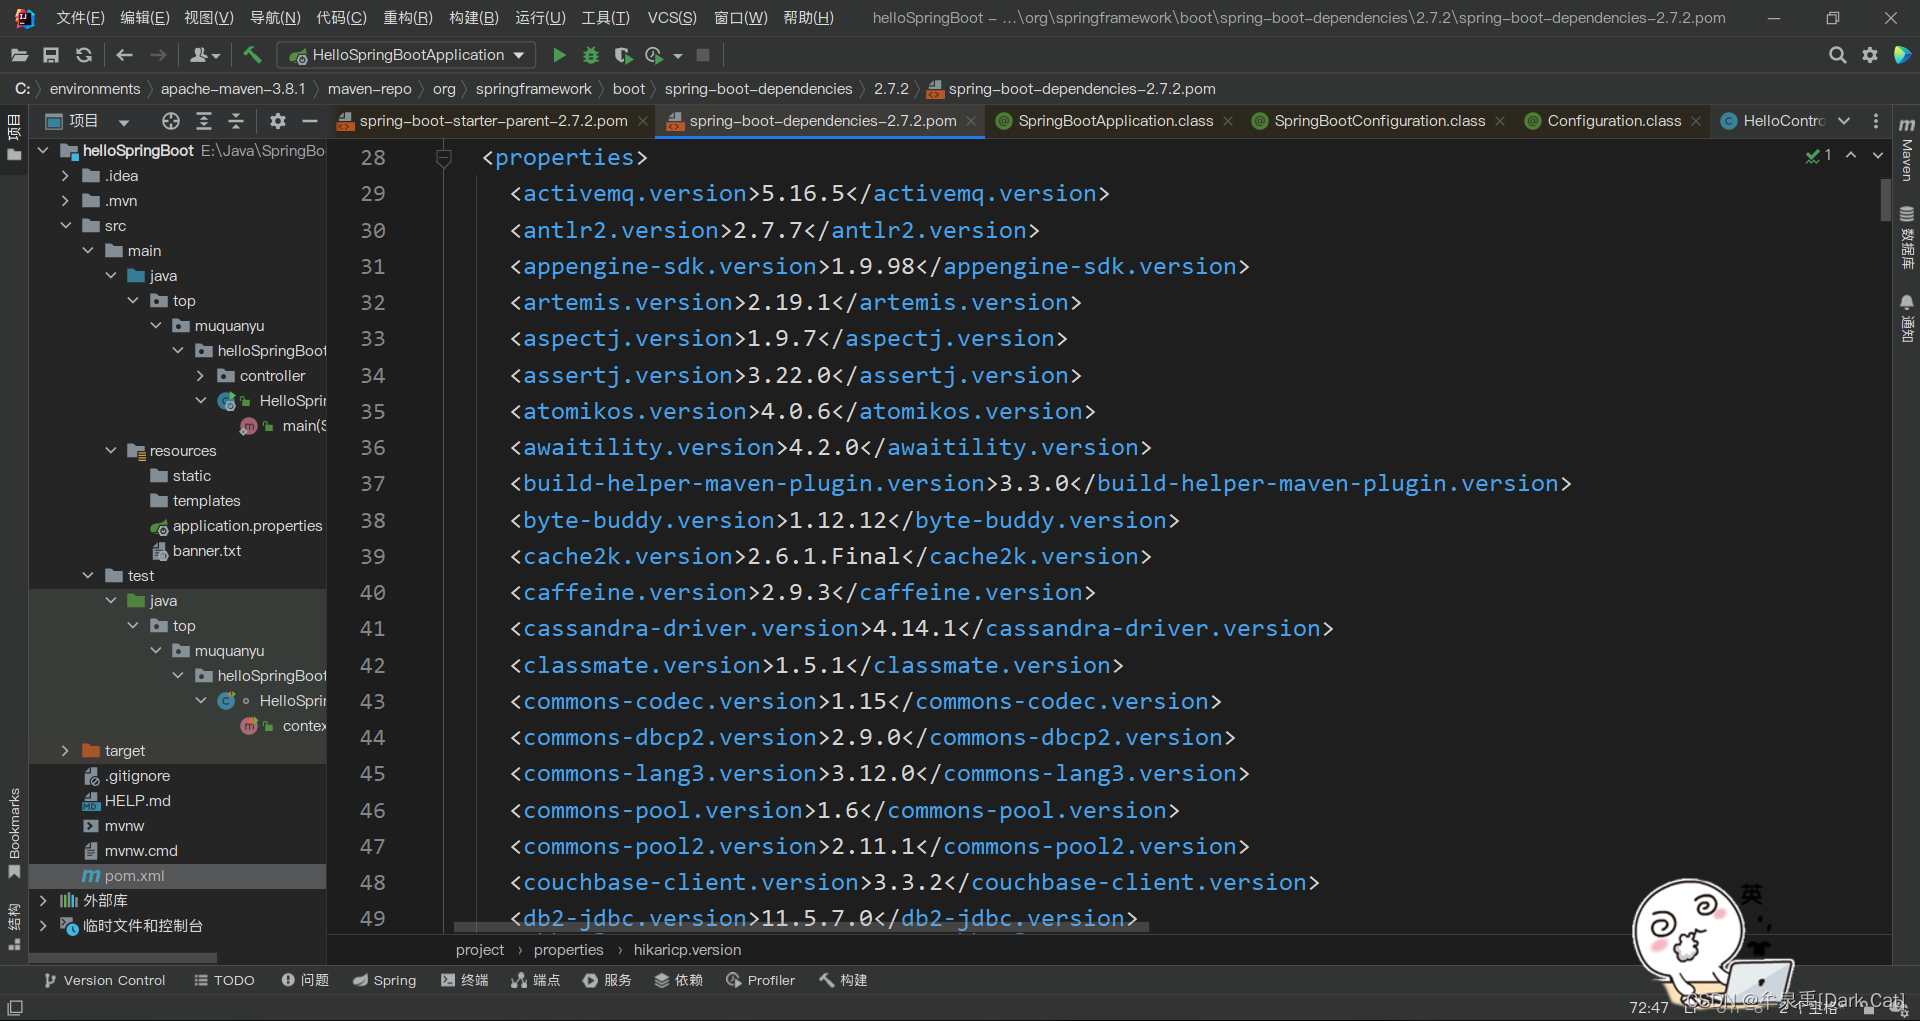Open Bookmarks tool window on left
1920x1021 pixels.
point(14,832)
